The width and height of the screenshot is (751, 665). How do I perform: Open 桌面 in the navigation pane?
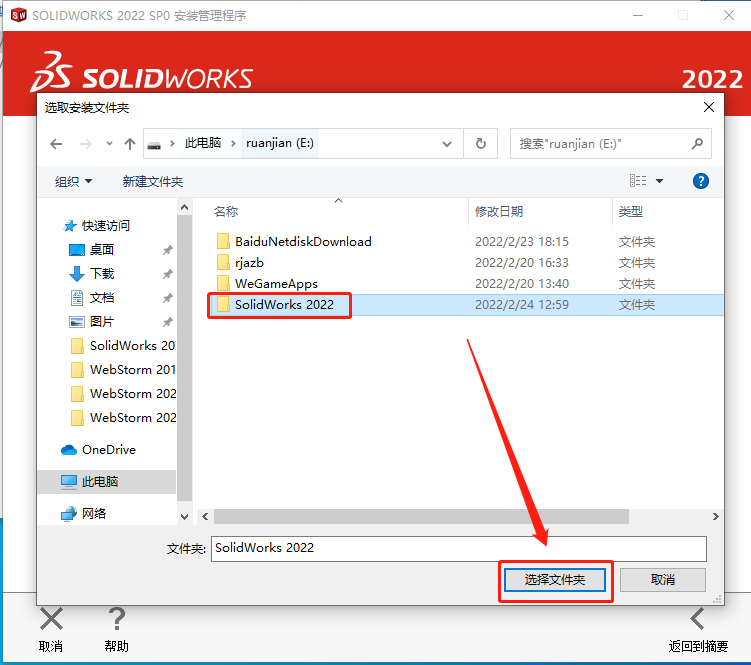click(x=102, y=250)
